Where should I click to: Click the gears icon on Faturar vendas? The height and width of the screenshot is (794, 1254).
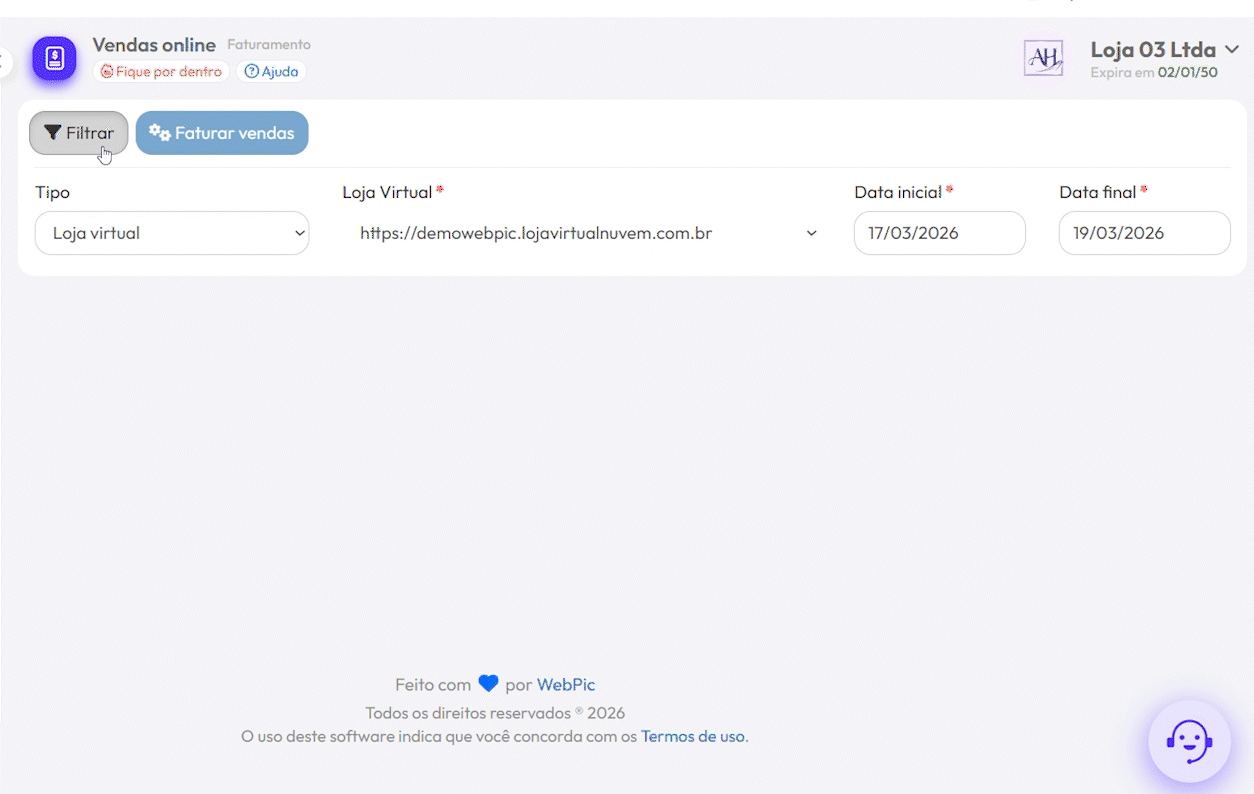pyautogui.click(x=161, y=132)
